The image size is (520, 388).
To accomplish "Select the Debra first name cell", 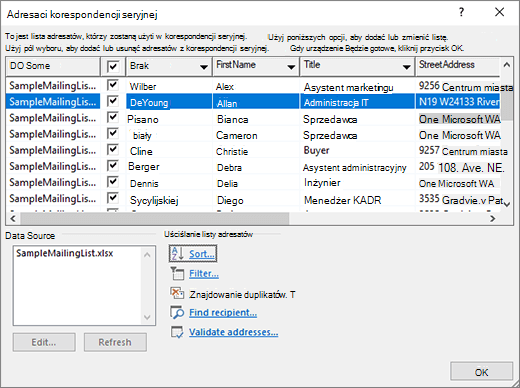I will pyautogui.click(x=256, y=167).
